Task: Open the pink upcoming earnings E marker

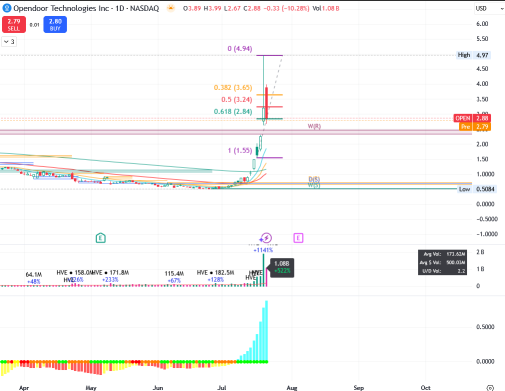Action: [x=298, y=238]
